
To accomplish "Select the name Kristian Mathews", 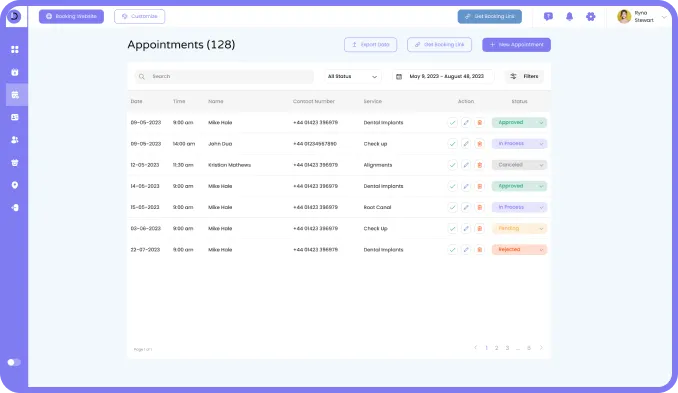I will [x=230, y=165].
